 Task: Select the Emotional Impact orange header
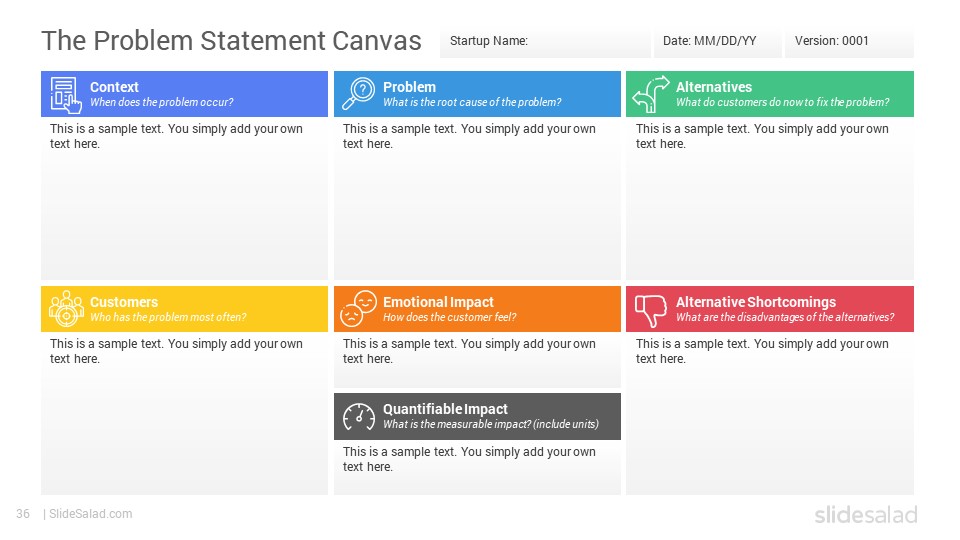point(477,309)
